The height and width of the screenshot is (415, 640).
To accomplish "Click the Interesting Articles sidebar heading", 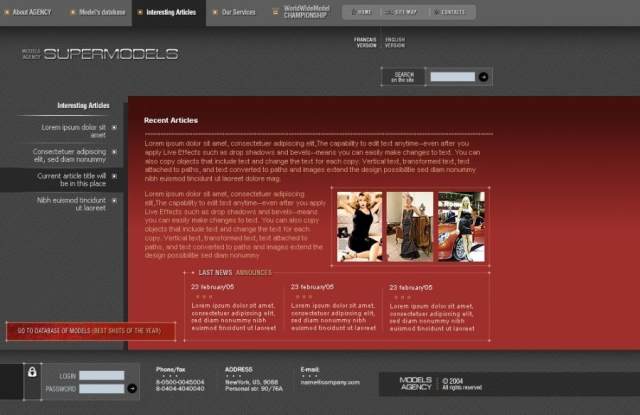I will (83, 106).
